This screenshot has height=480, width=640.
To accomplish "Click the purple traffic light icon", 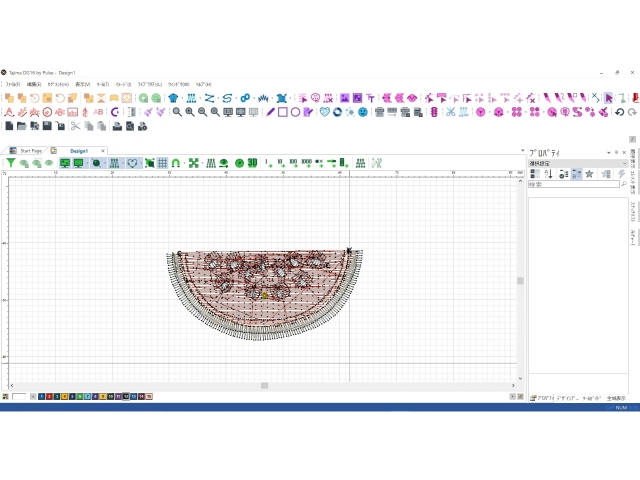I will point(434,112).
